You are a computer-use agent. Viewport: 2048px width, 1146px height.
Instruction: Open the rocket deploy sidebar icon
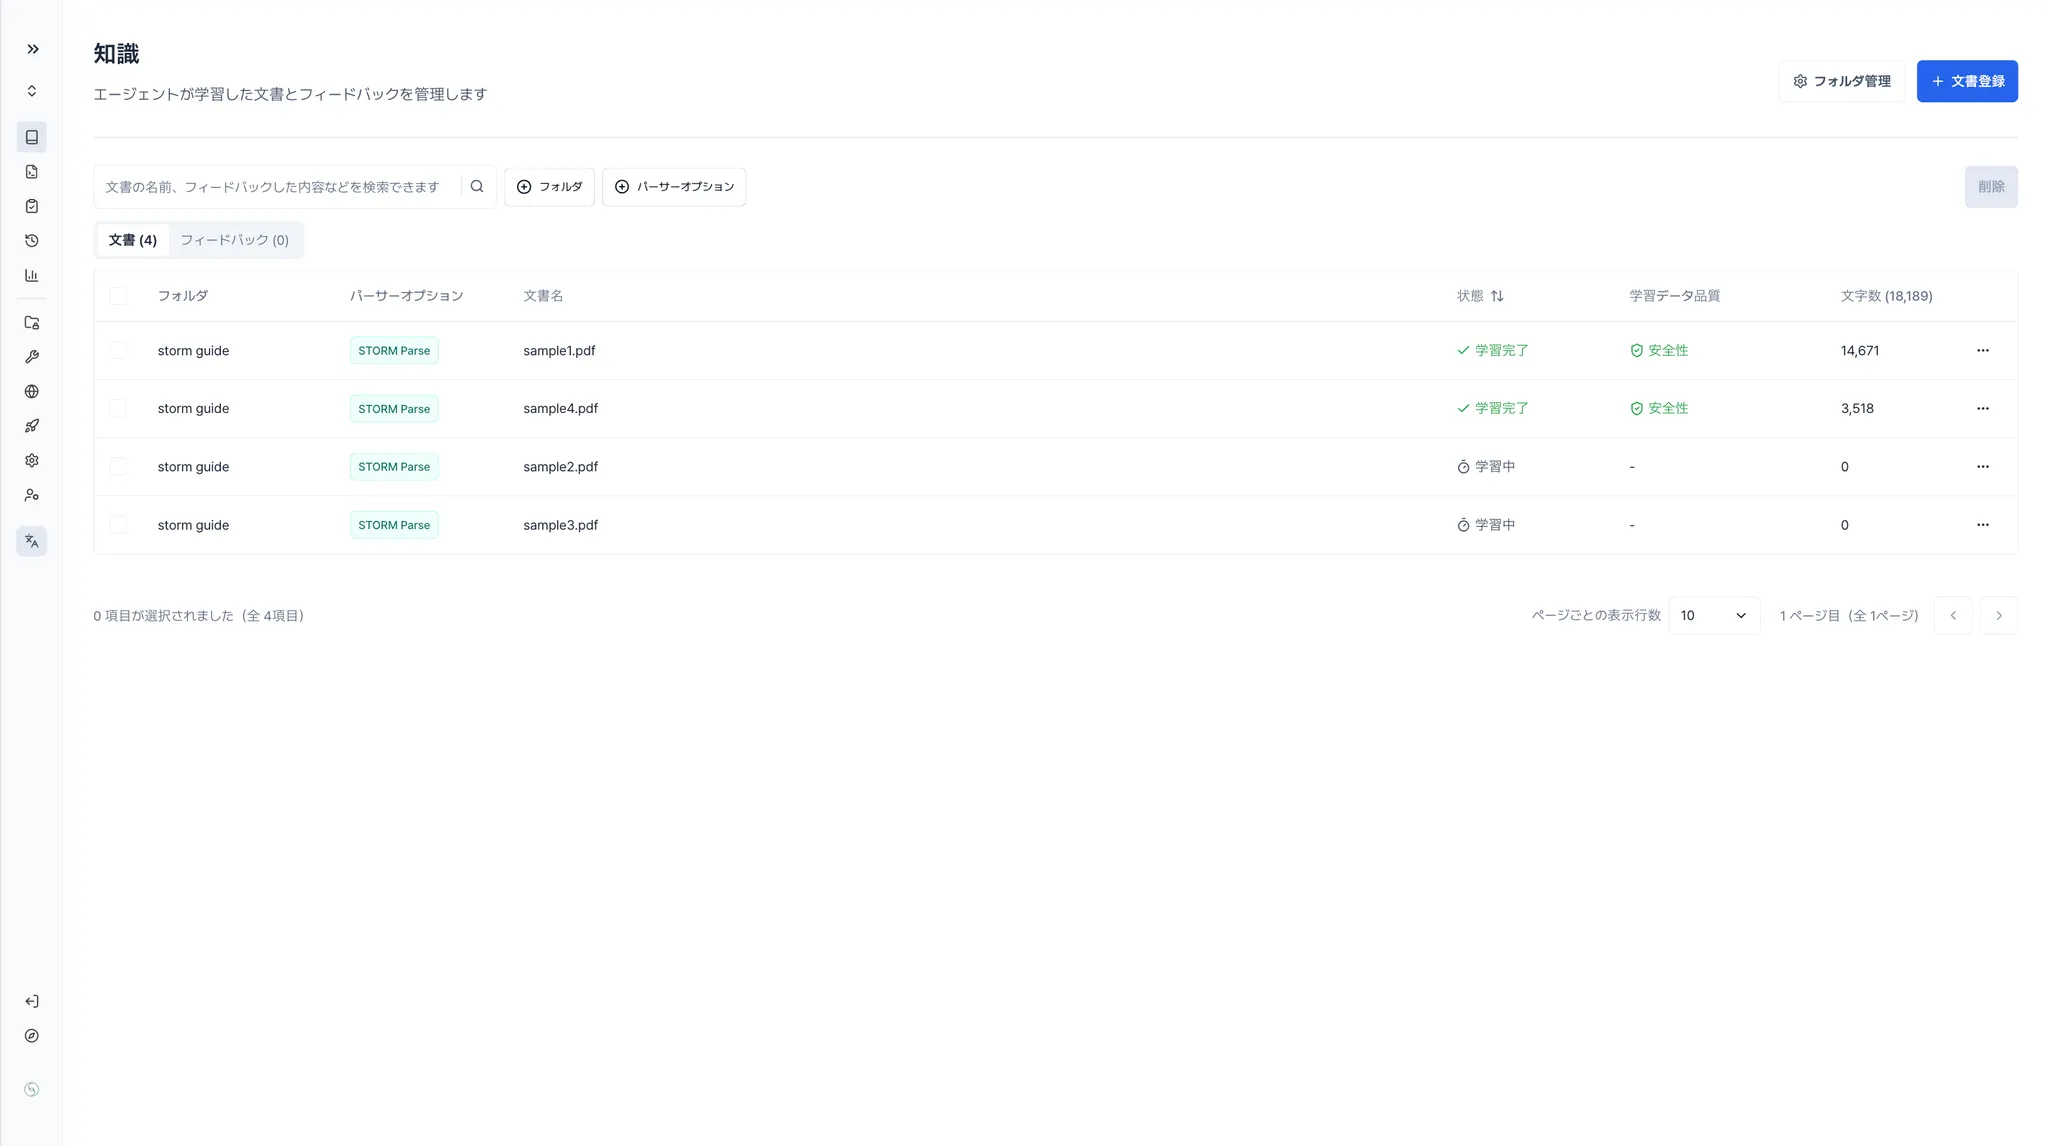(x=32, y=426)
